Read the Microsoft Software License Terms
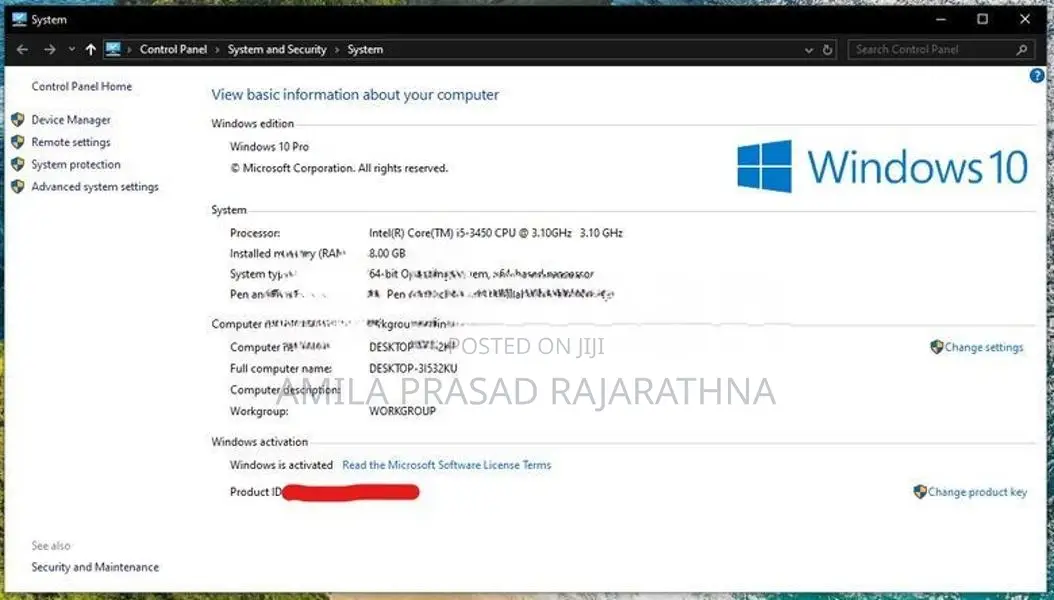The width and height of the screenshot is (1054, 600). (x=446, y=465)
